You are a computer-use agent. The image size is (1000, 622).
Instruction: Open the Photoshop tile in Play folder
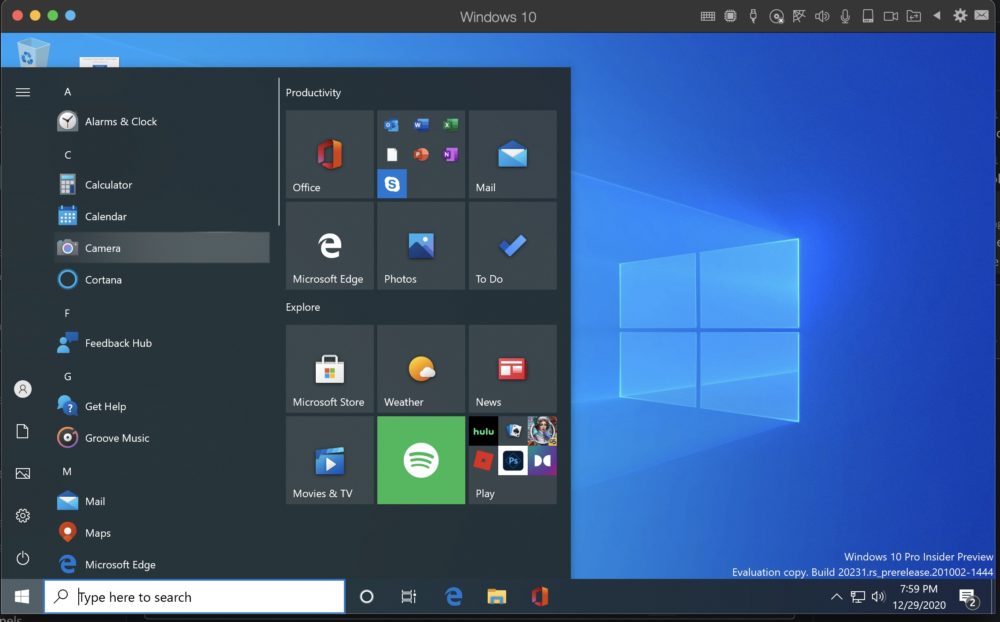pyautogui.click(x=513, y=461)
